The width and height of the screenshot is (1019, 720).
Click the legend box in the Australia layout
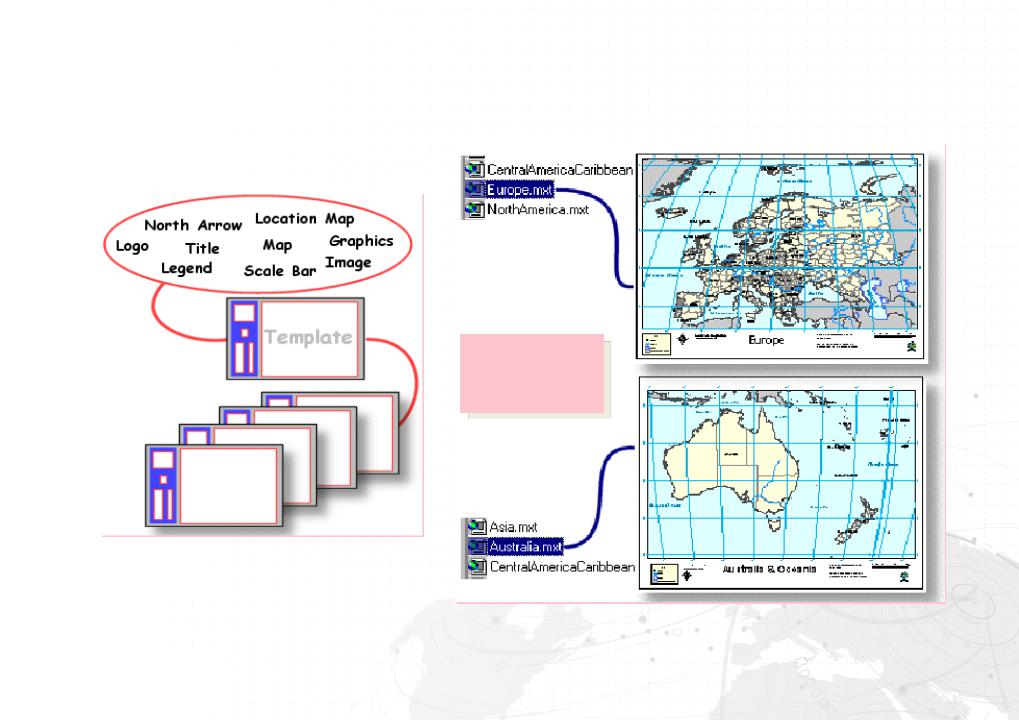pyautogui.click(x=664, y=574)
